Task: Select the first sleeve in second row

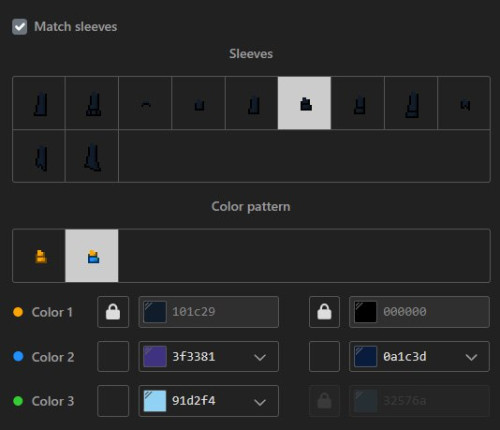Action: click(39, 156)
